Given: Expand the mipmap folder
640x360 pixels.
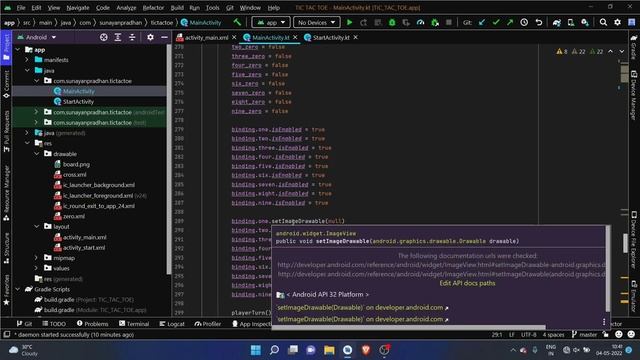Looking at the screenshot, I should 36,258.
